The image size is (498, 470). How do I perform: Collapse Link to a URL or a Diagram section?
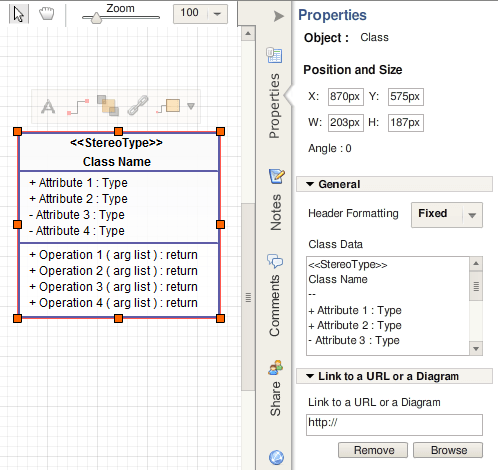310,376
